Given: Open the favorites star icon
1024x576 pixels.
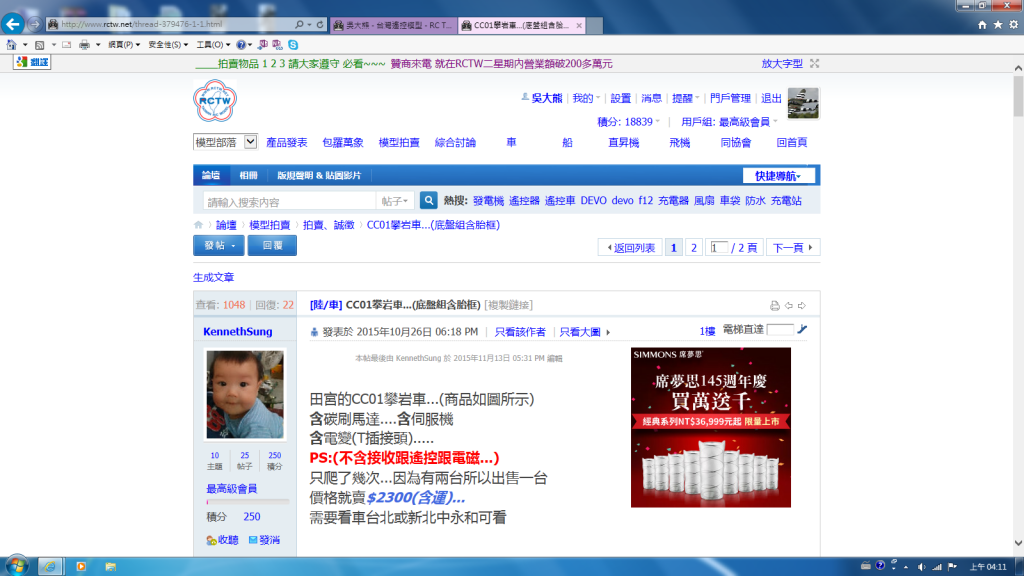Looking at the screenshot, I should pyautogui.click(x=998, y=24).
